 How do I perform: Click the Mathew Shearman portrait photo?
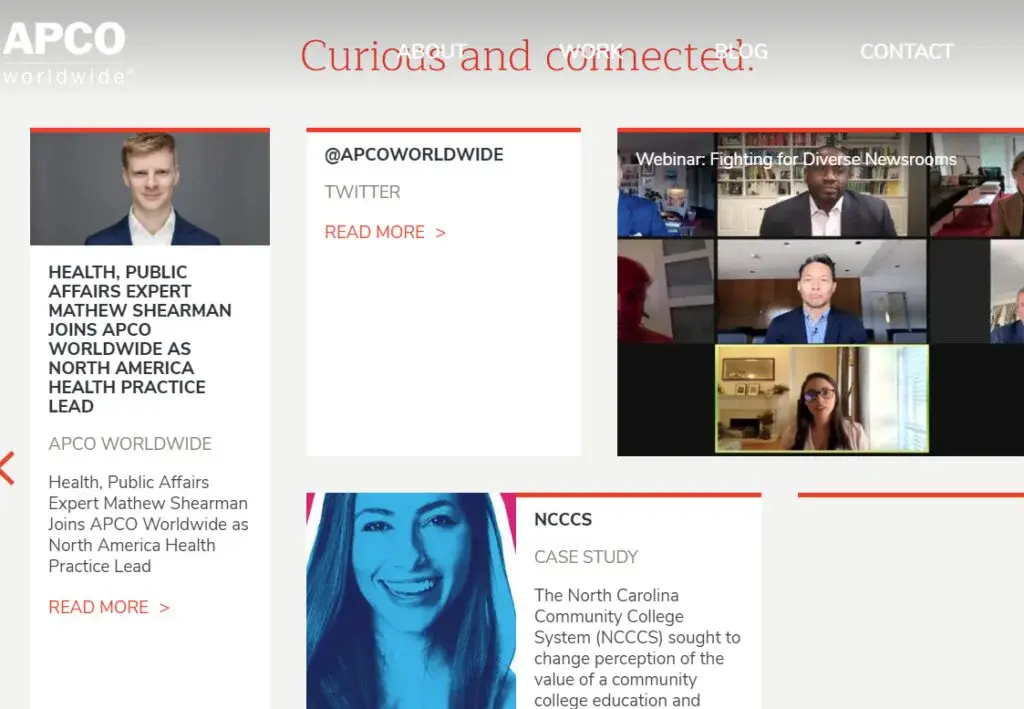[150, 189]
